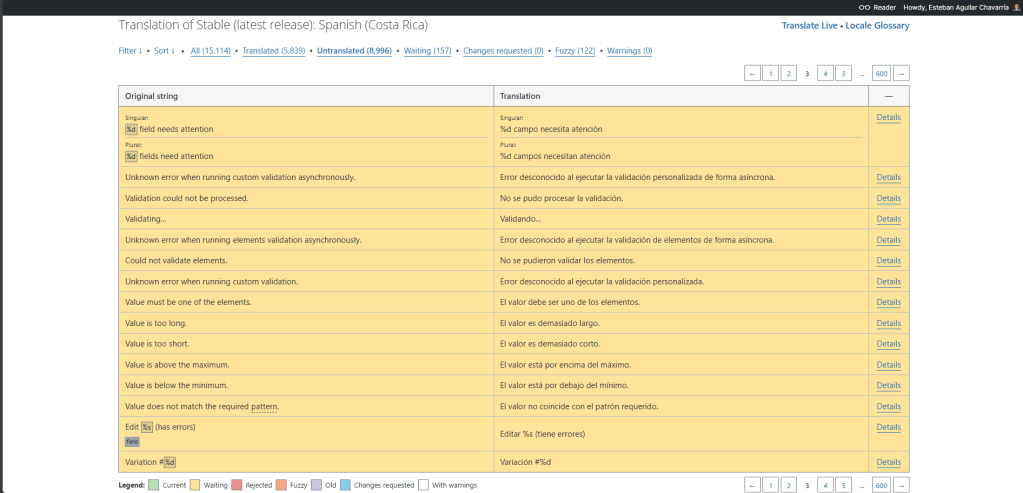
Task: Show Warnings (0) strings
Action: point(630,51)
